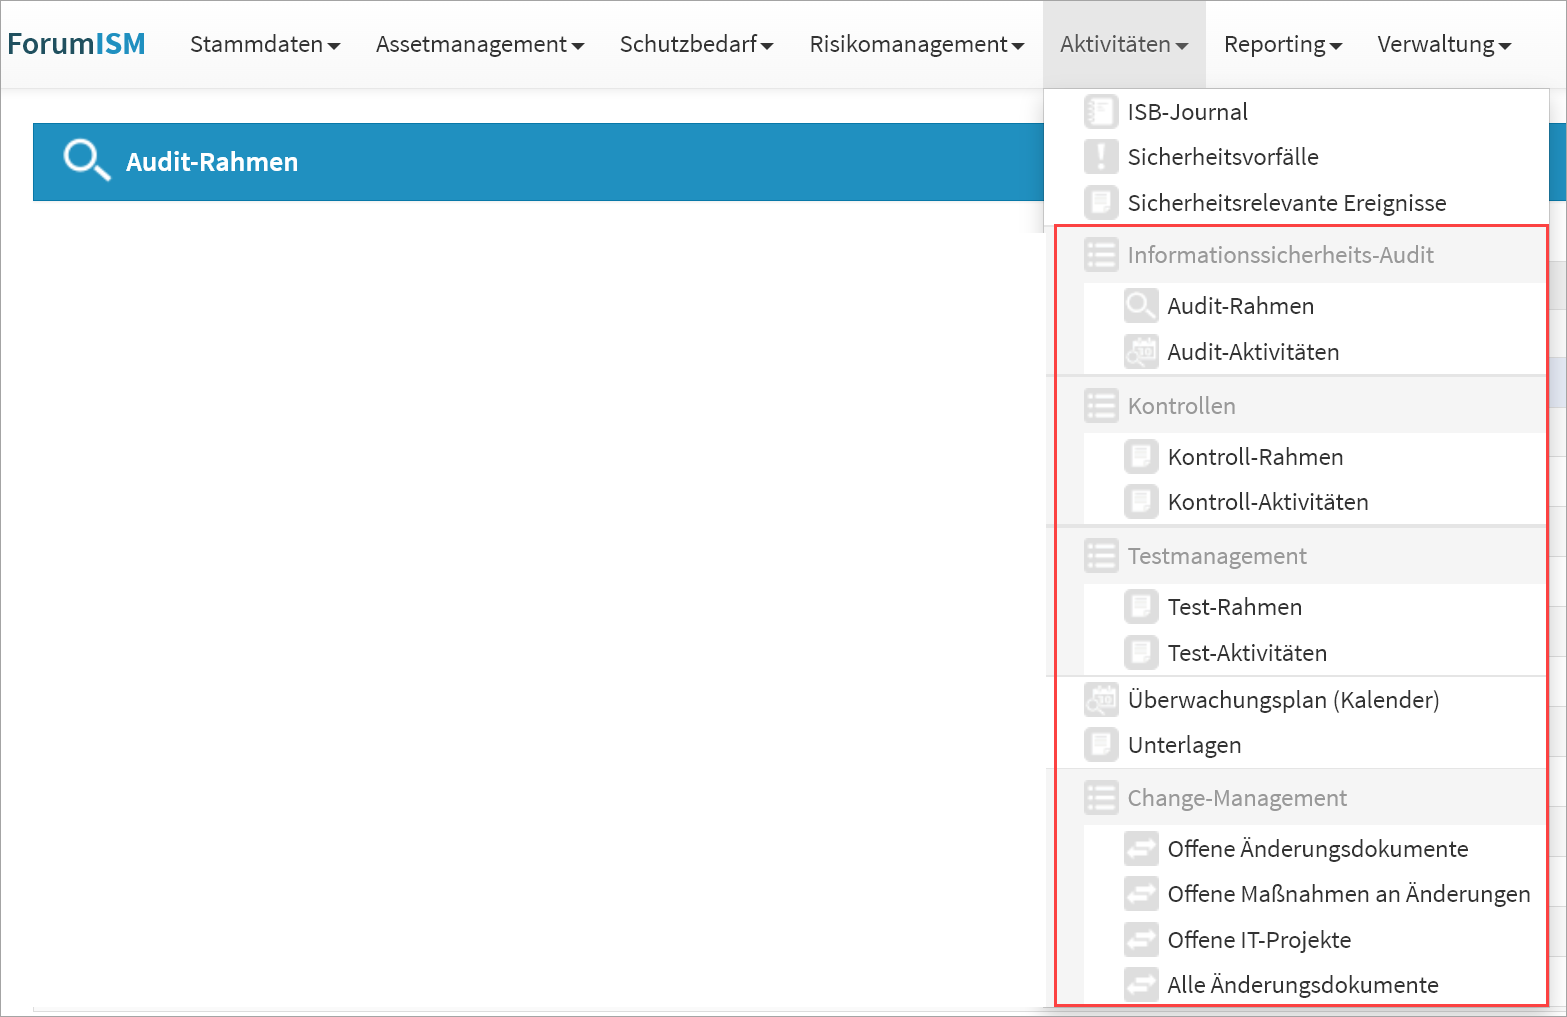Click the Überwachungsplan calendar icon
The width and height of the screenshot is (1567, 1017).
1100,700
